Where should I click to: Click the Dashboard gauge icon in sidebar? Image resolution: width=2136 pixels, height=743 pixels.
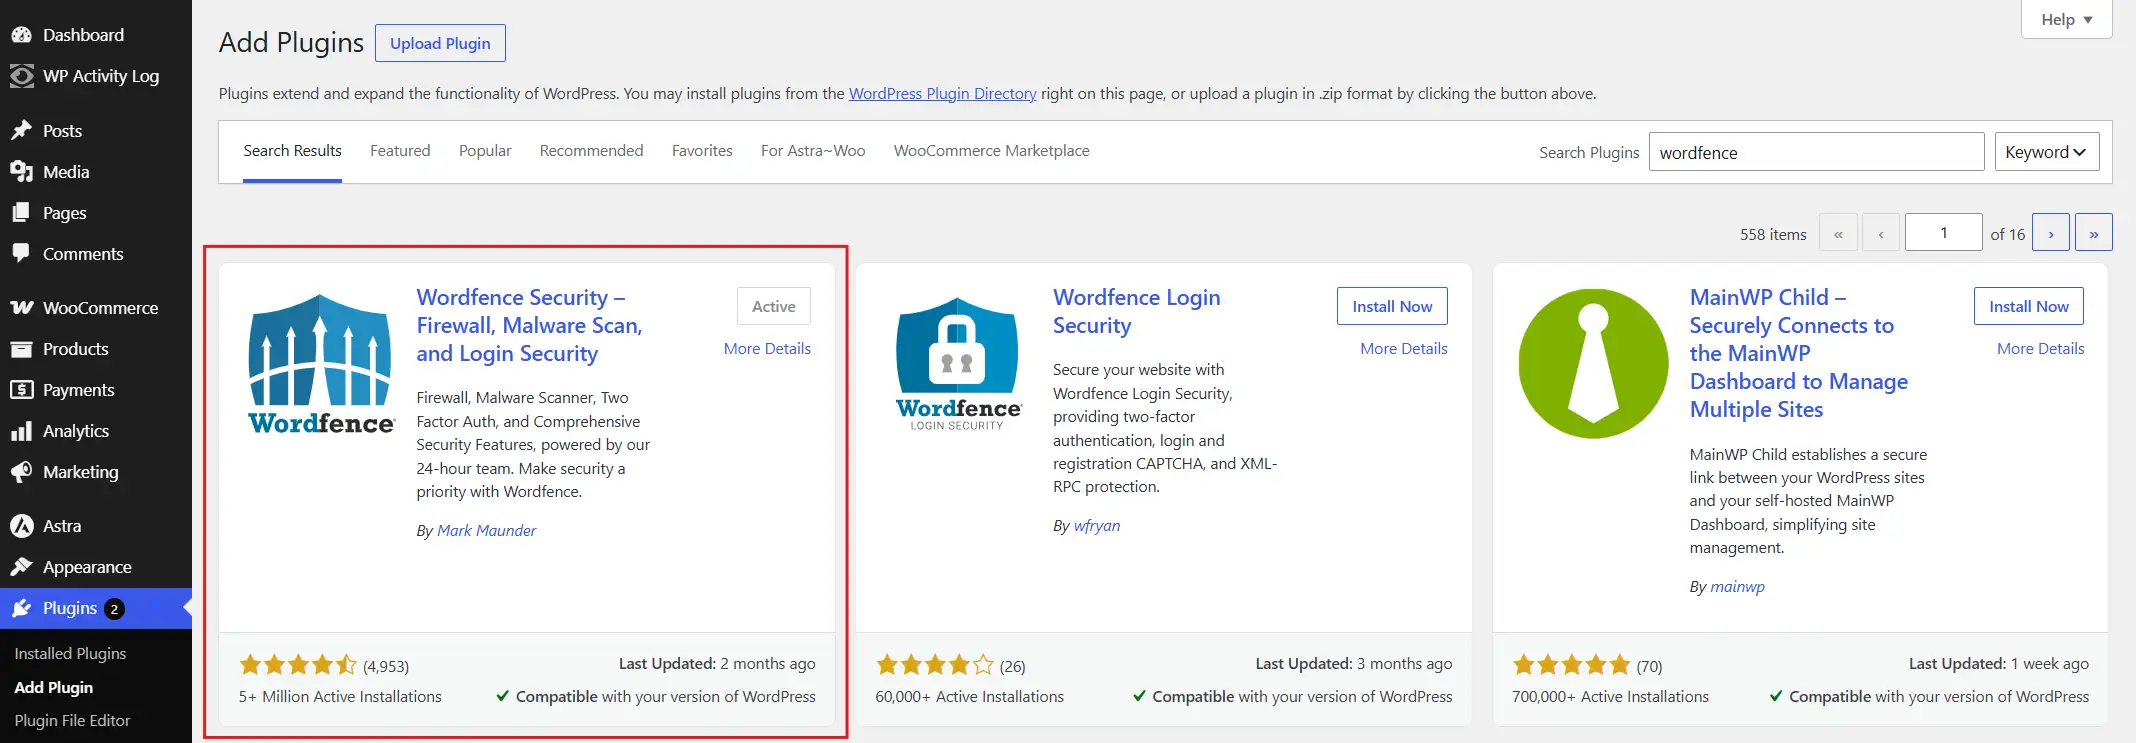pyautogui.click(x=21, y=35)
